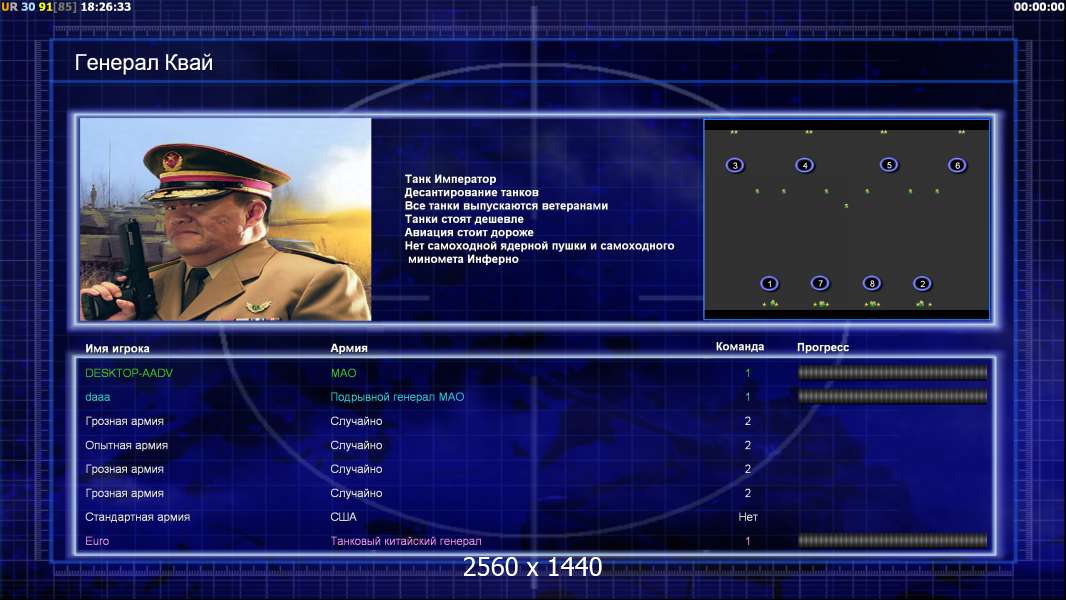Click 'Случайно' in the Опытная армия row

click(356, 445)
